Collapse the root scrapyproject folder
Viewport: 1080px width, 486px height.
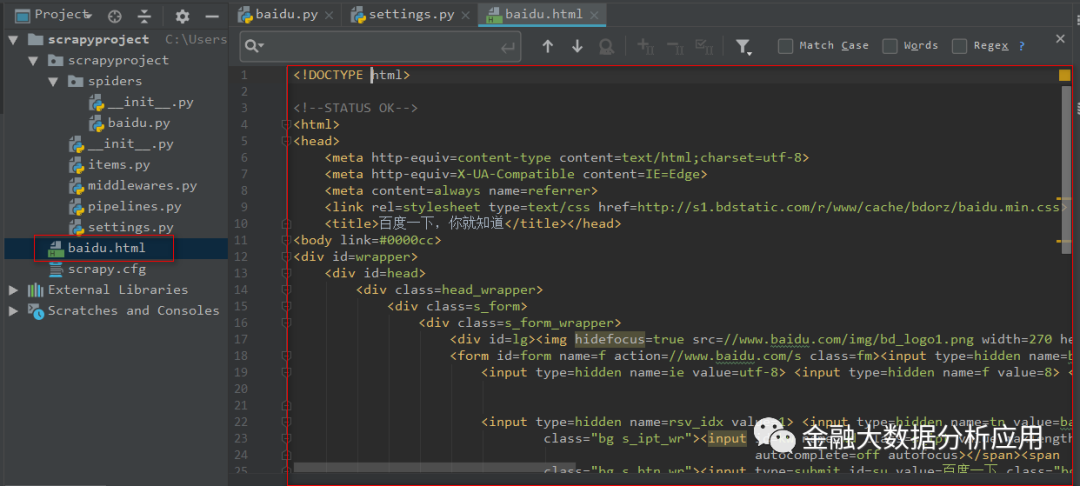point(12,40)
